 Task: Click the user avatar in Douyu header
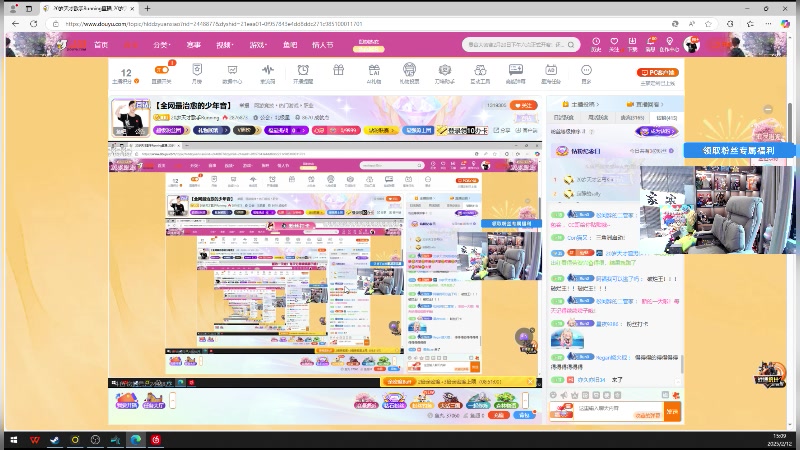[x=692, y=44]
